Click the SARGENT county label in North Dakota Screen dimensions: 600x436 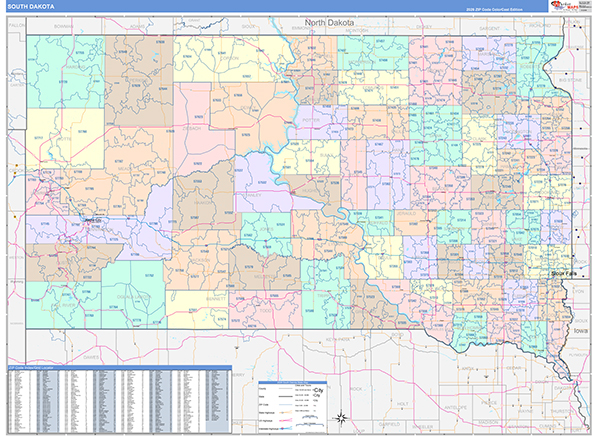(x=490, y=28)
